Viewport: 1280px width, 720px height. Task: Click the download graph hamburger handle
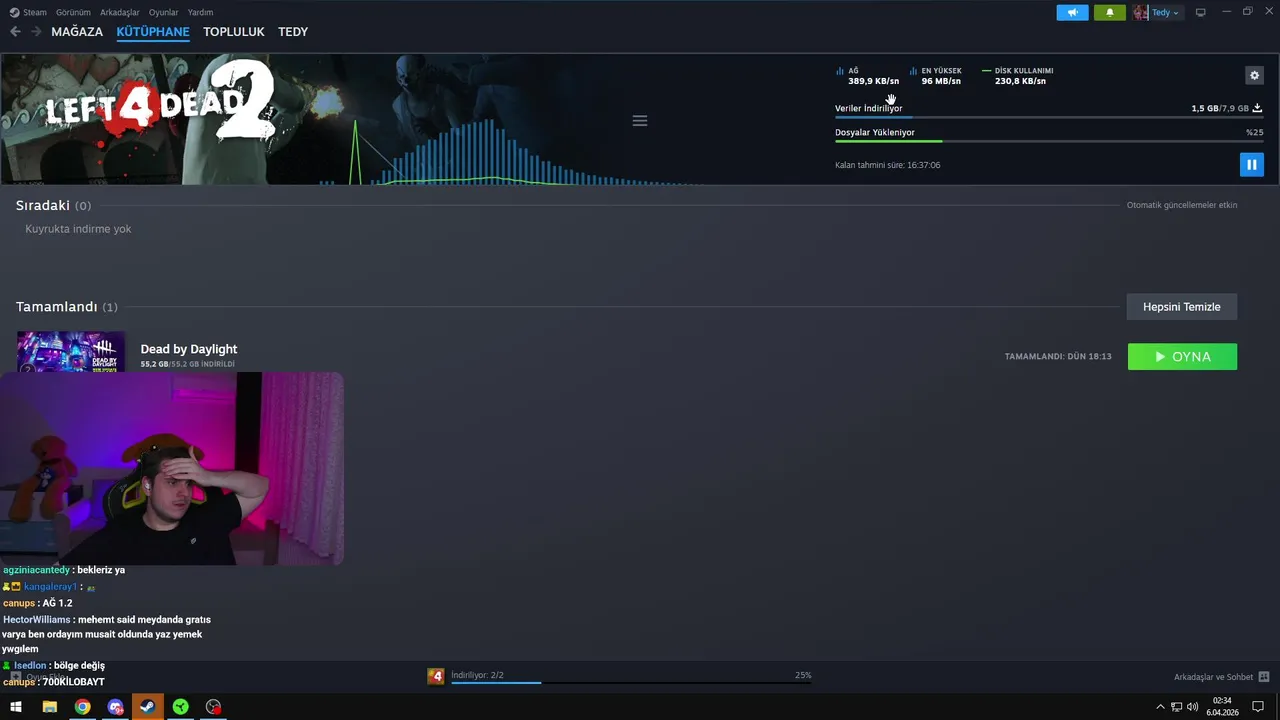640,120
